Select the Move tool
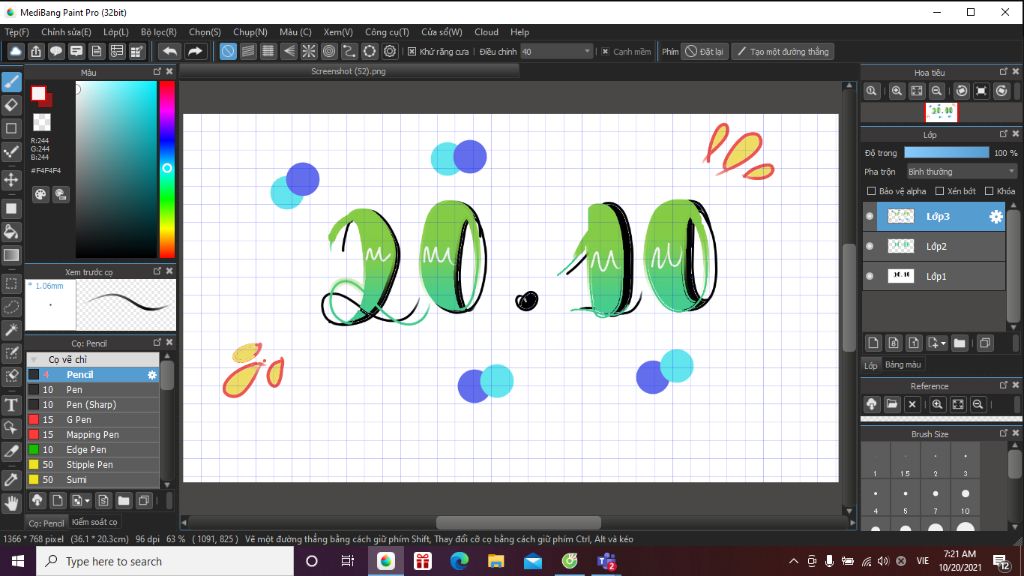This screenshot has height=576, width=1024. click(x=11, y=180)
